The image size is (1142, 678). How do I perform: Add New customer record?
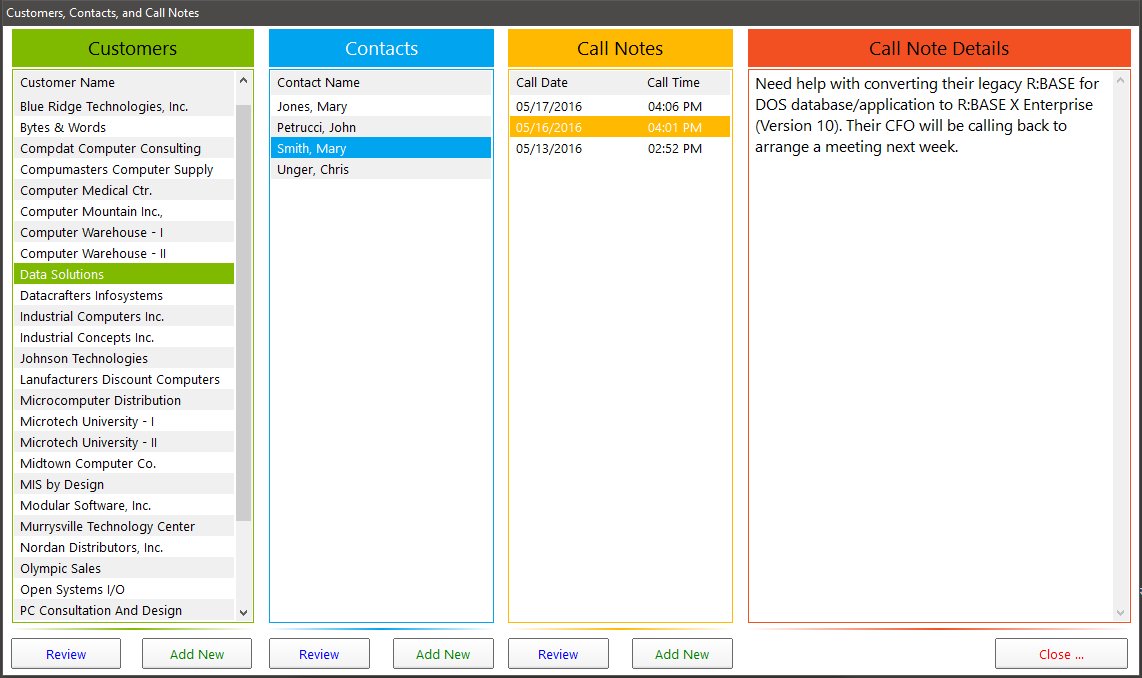point(197,654)
